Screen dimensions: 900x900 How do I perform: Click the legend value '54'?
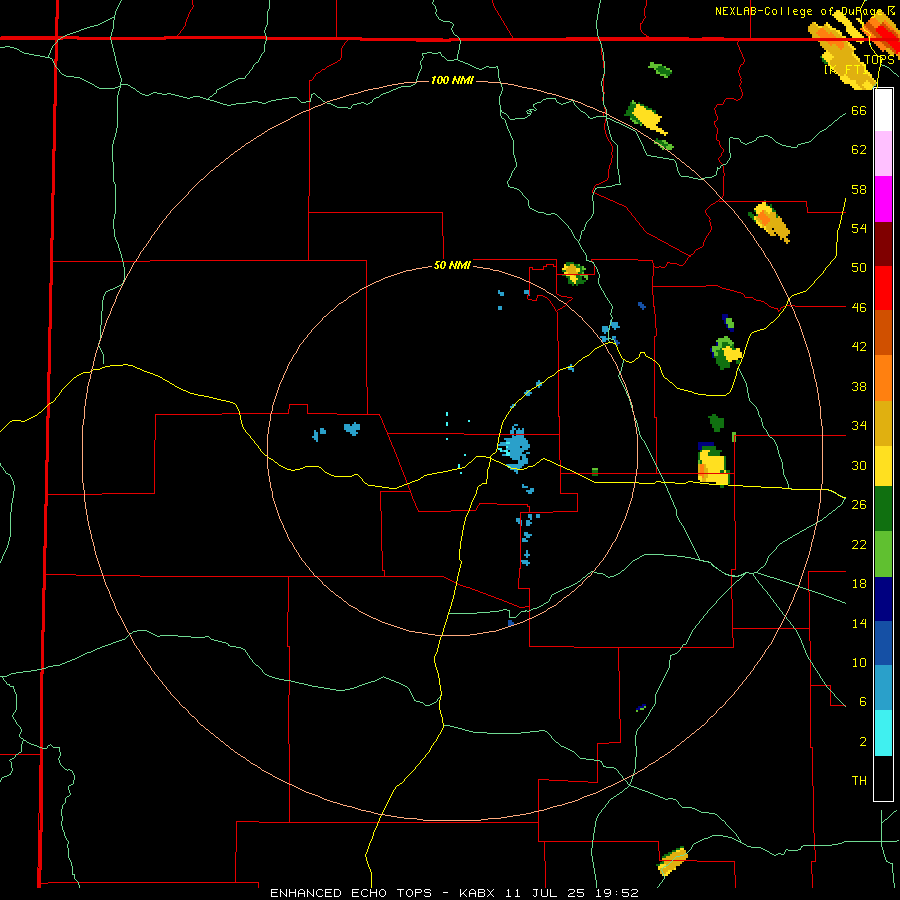point(859,228)
